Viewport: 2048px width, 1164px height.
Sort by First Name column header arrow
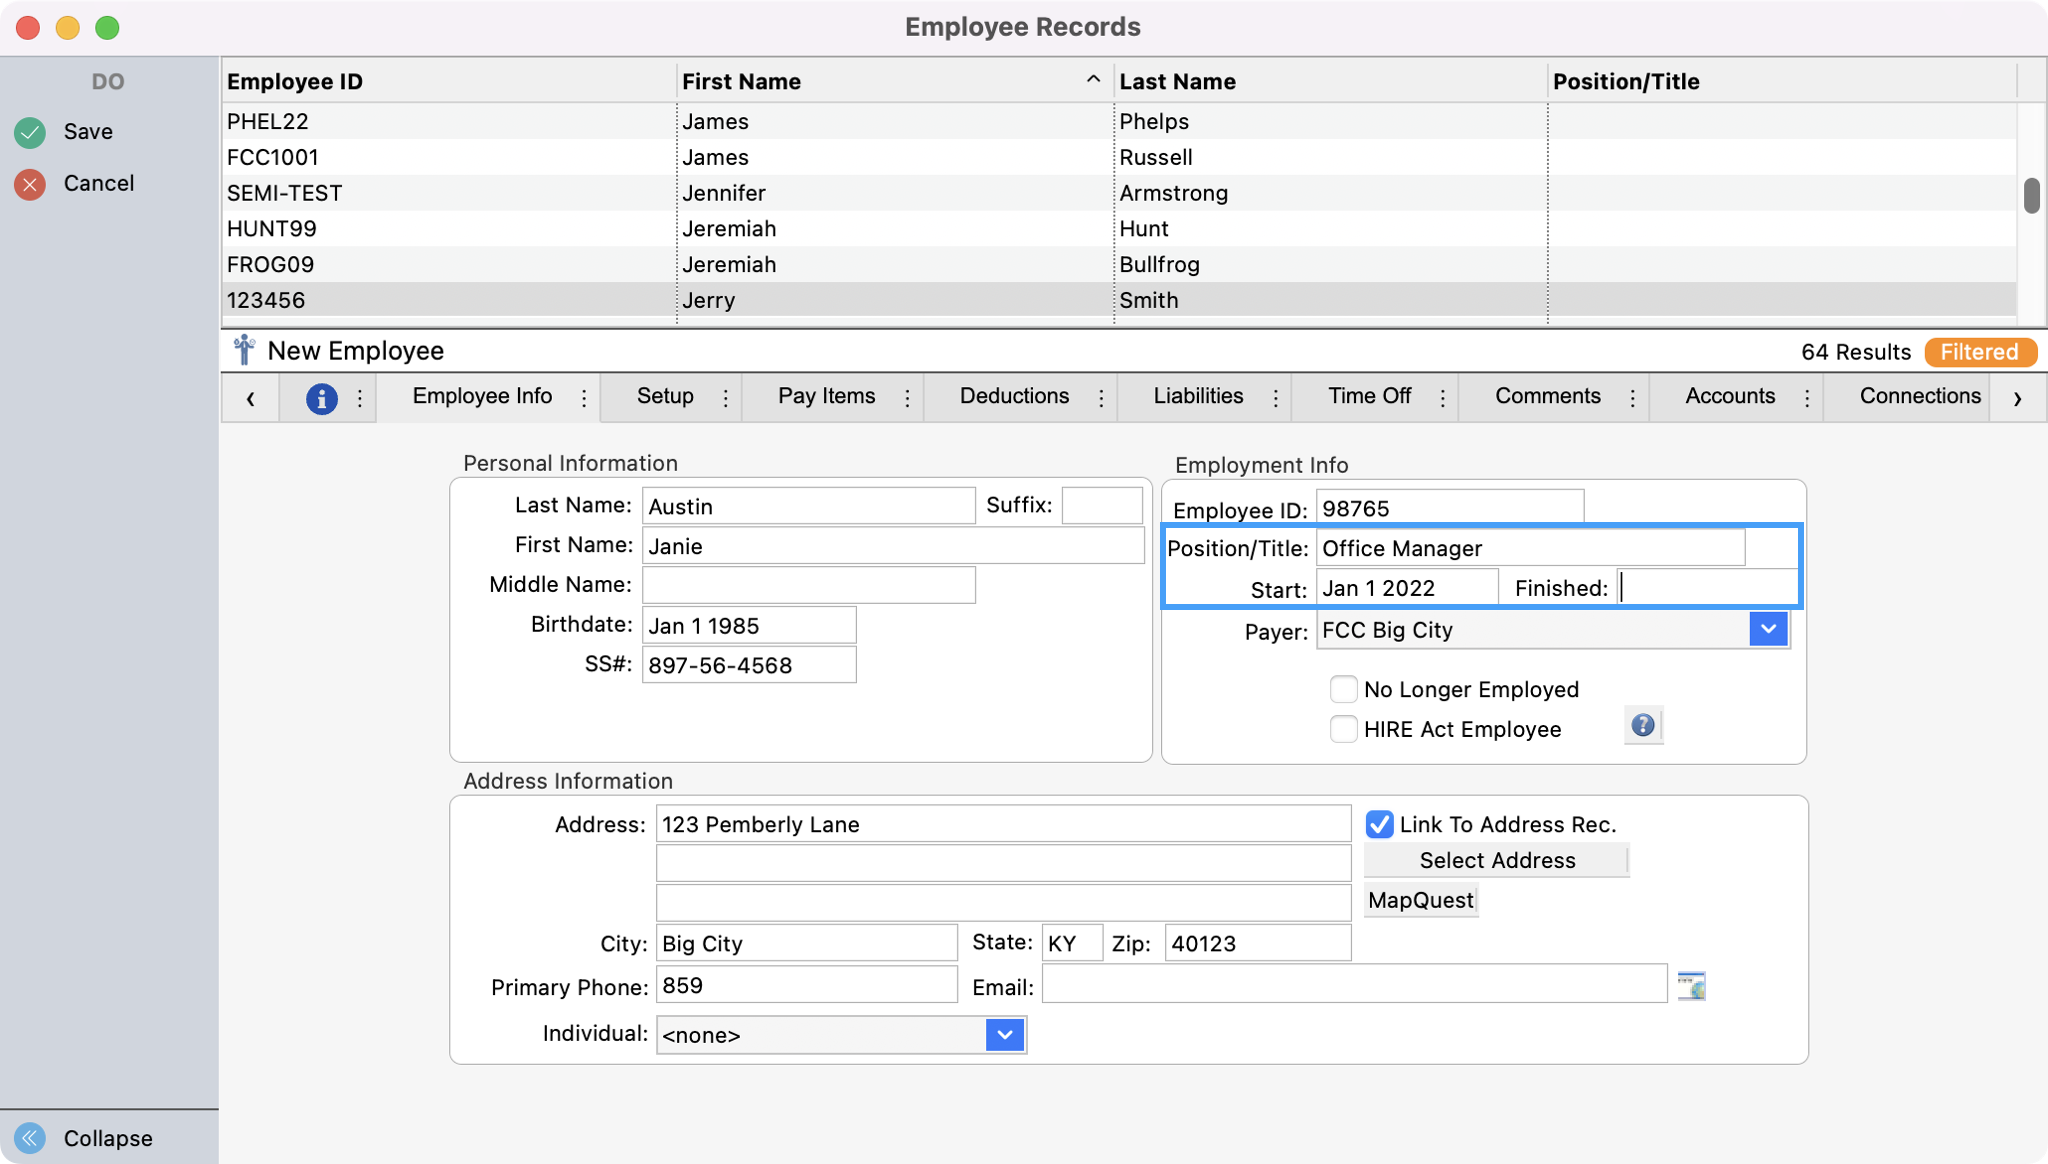pos(1093,80)
